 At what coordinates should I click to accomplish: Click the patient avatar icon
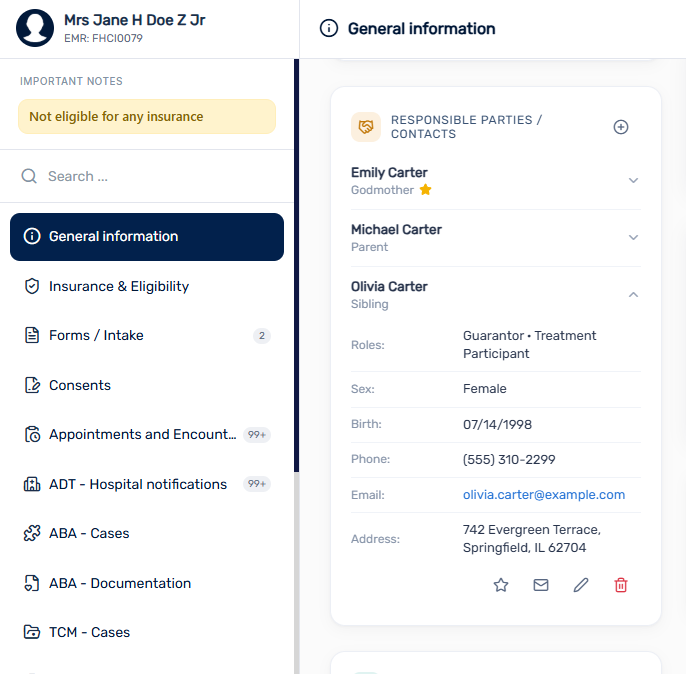[35, 28]
